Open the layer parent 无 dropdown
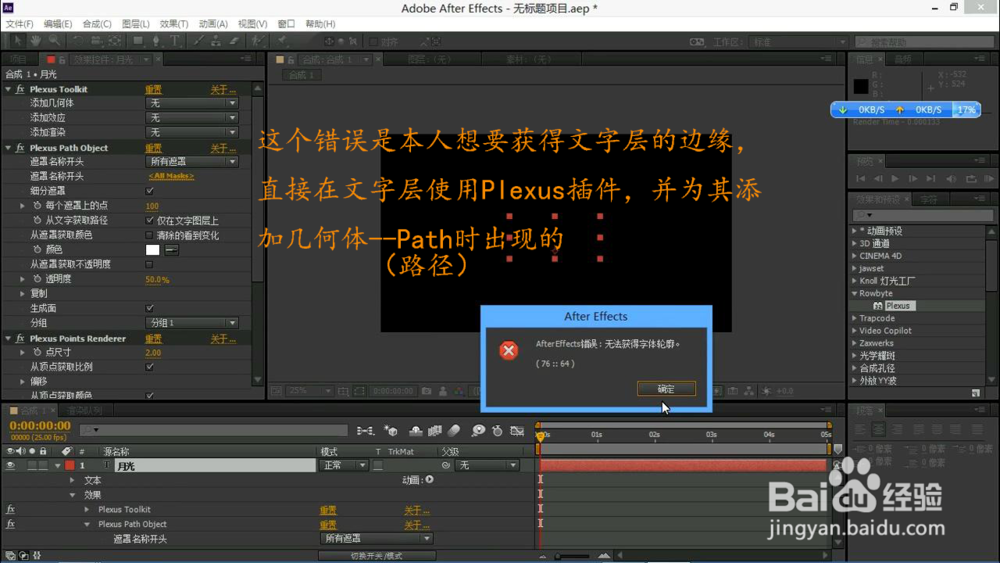 click(488, 466)
